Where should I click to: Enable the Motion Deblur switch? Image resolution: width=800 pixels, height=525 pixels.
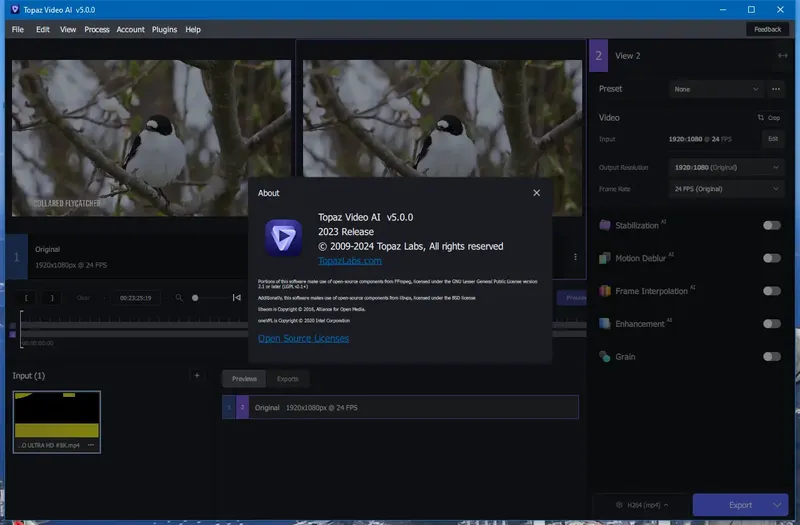[771, 258]
